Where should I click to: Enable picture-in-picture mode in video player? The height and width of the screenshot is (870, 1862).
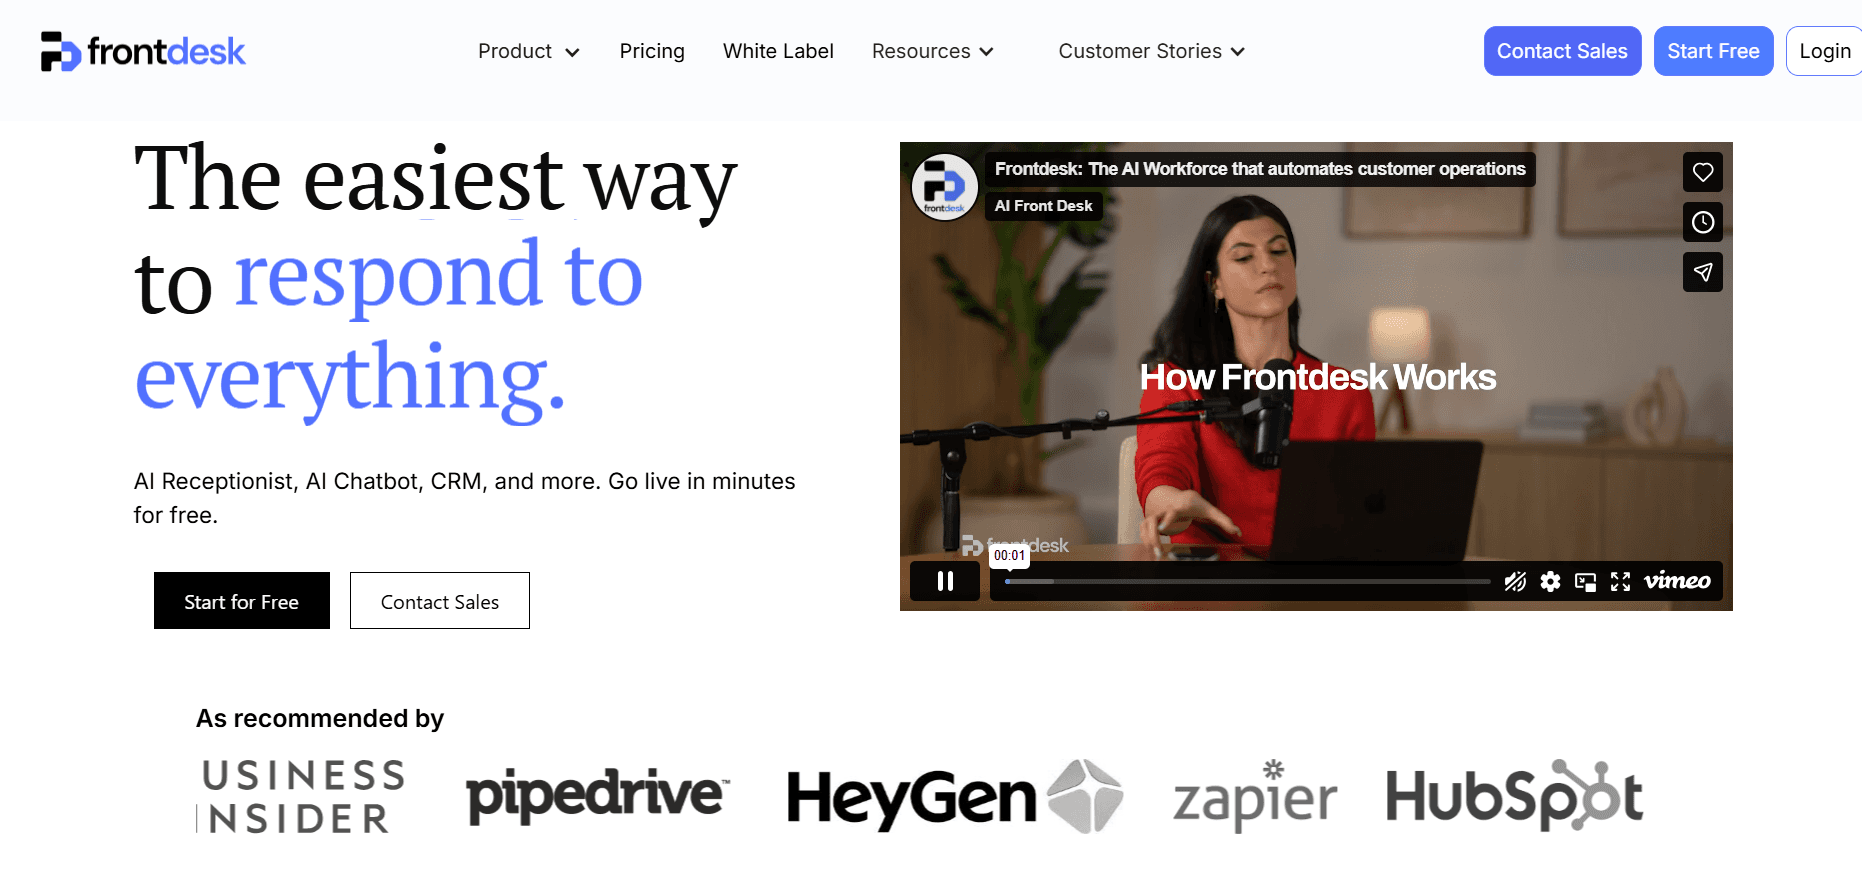[1585, 581]
